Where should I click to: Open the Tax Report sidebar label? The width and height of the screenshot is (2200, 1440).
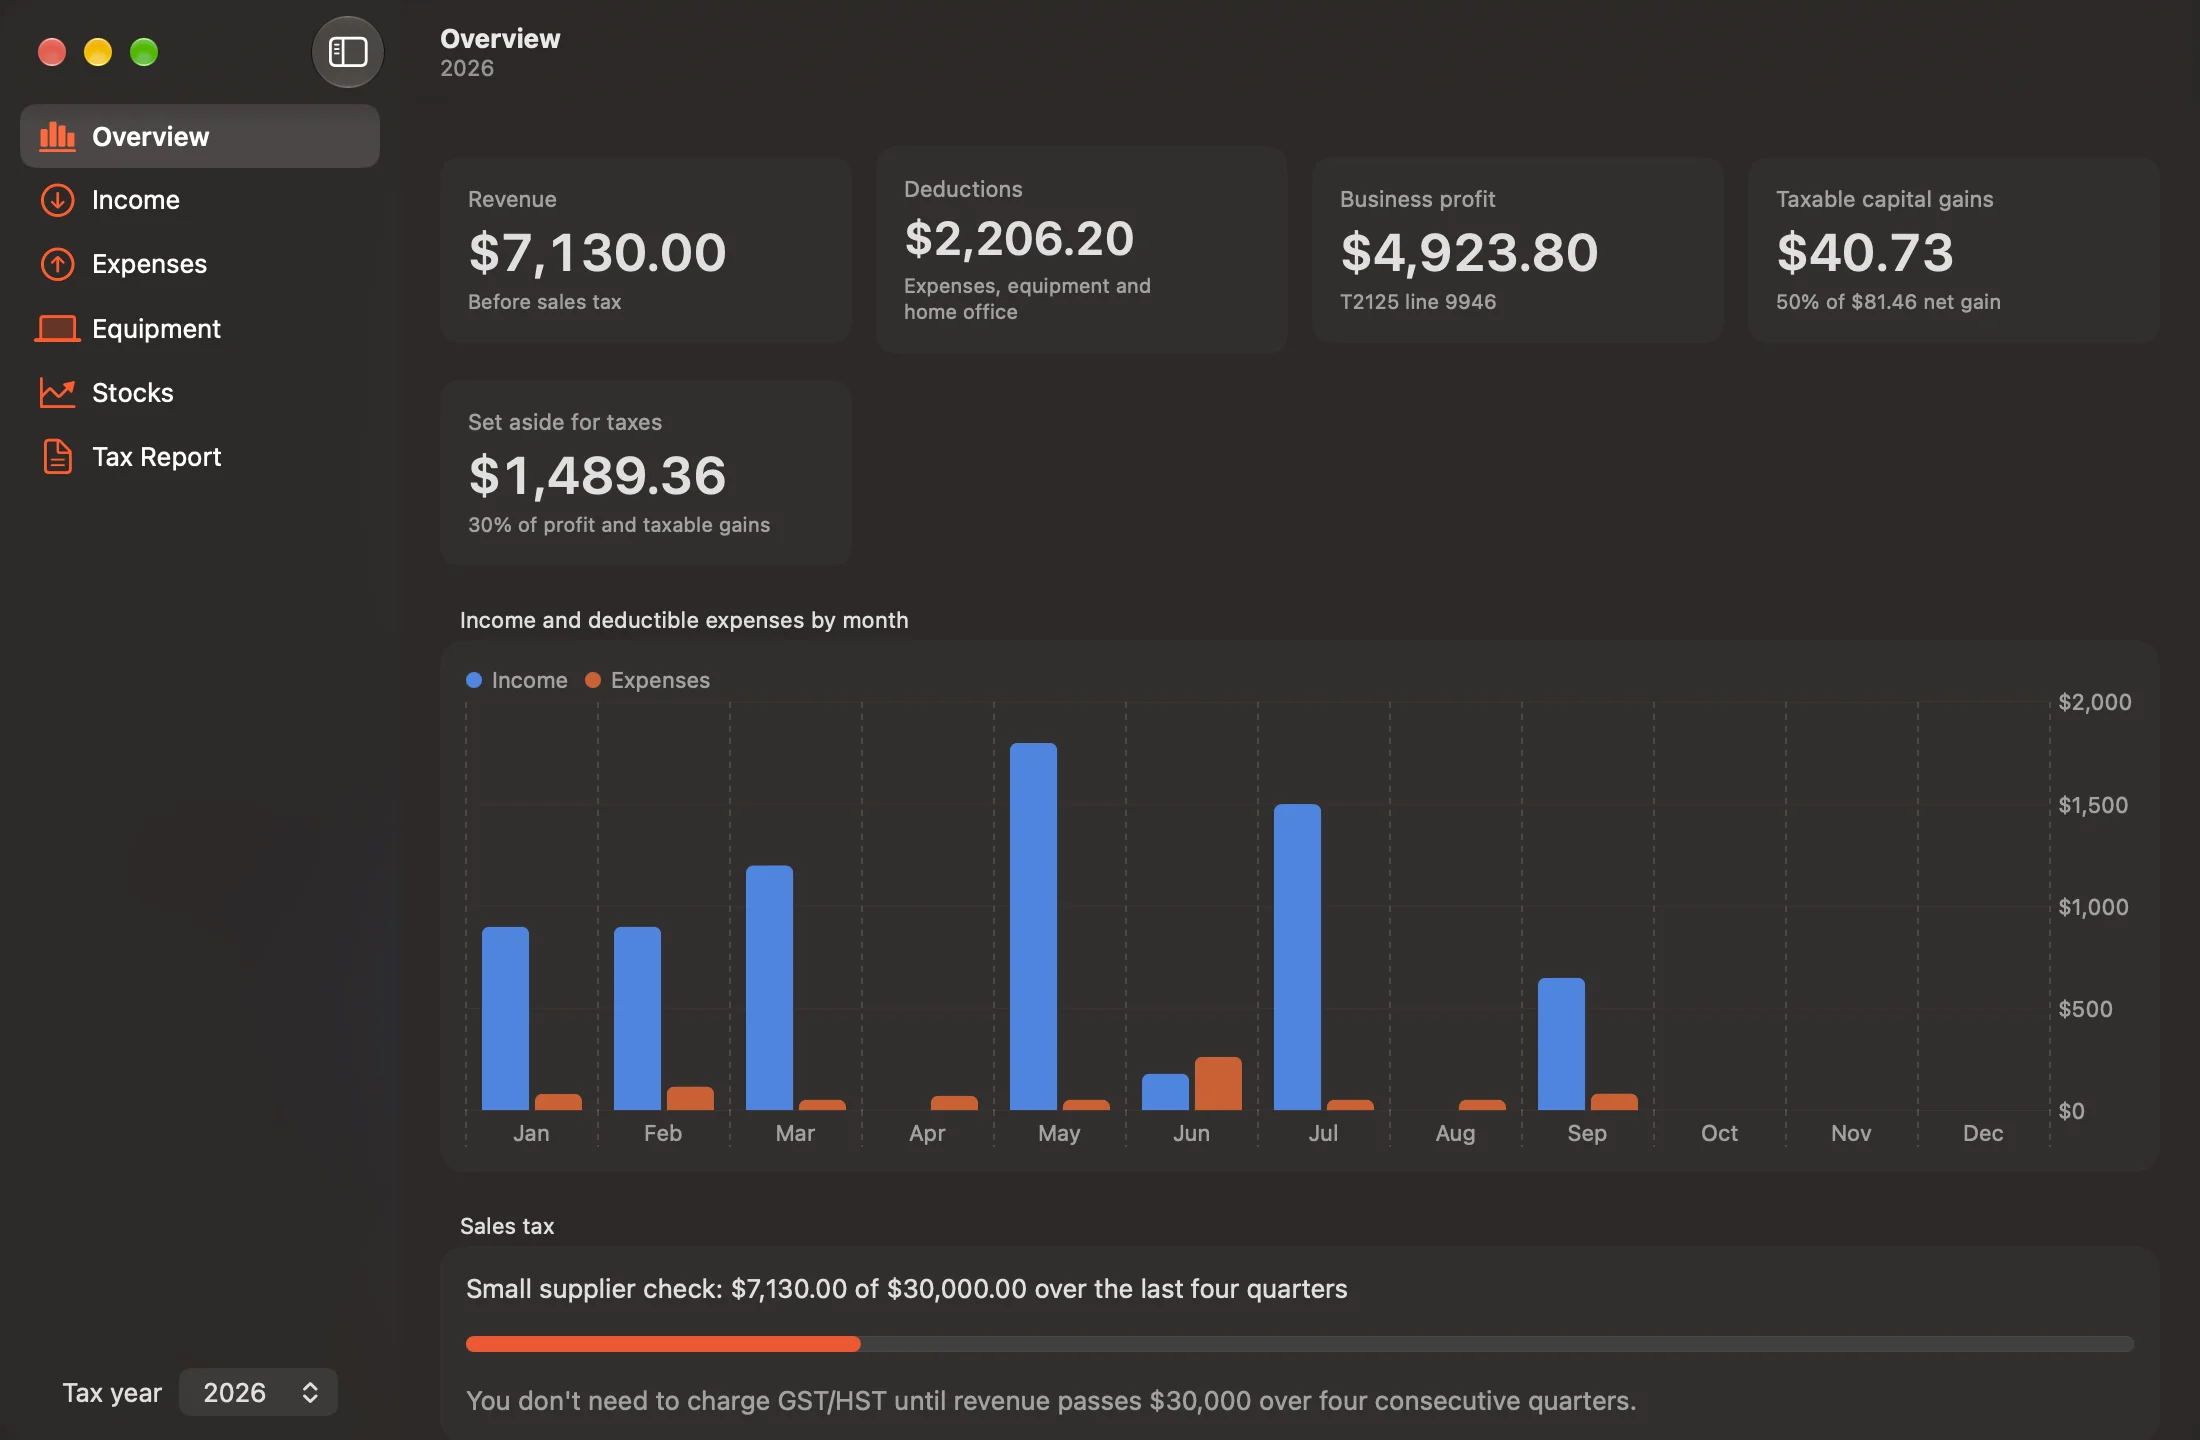[156, 456]
